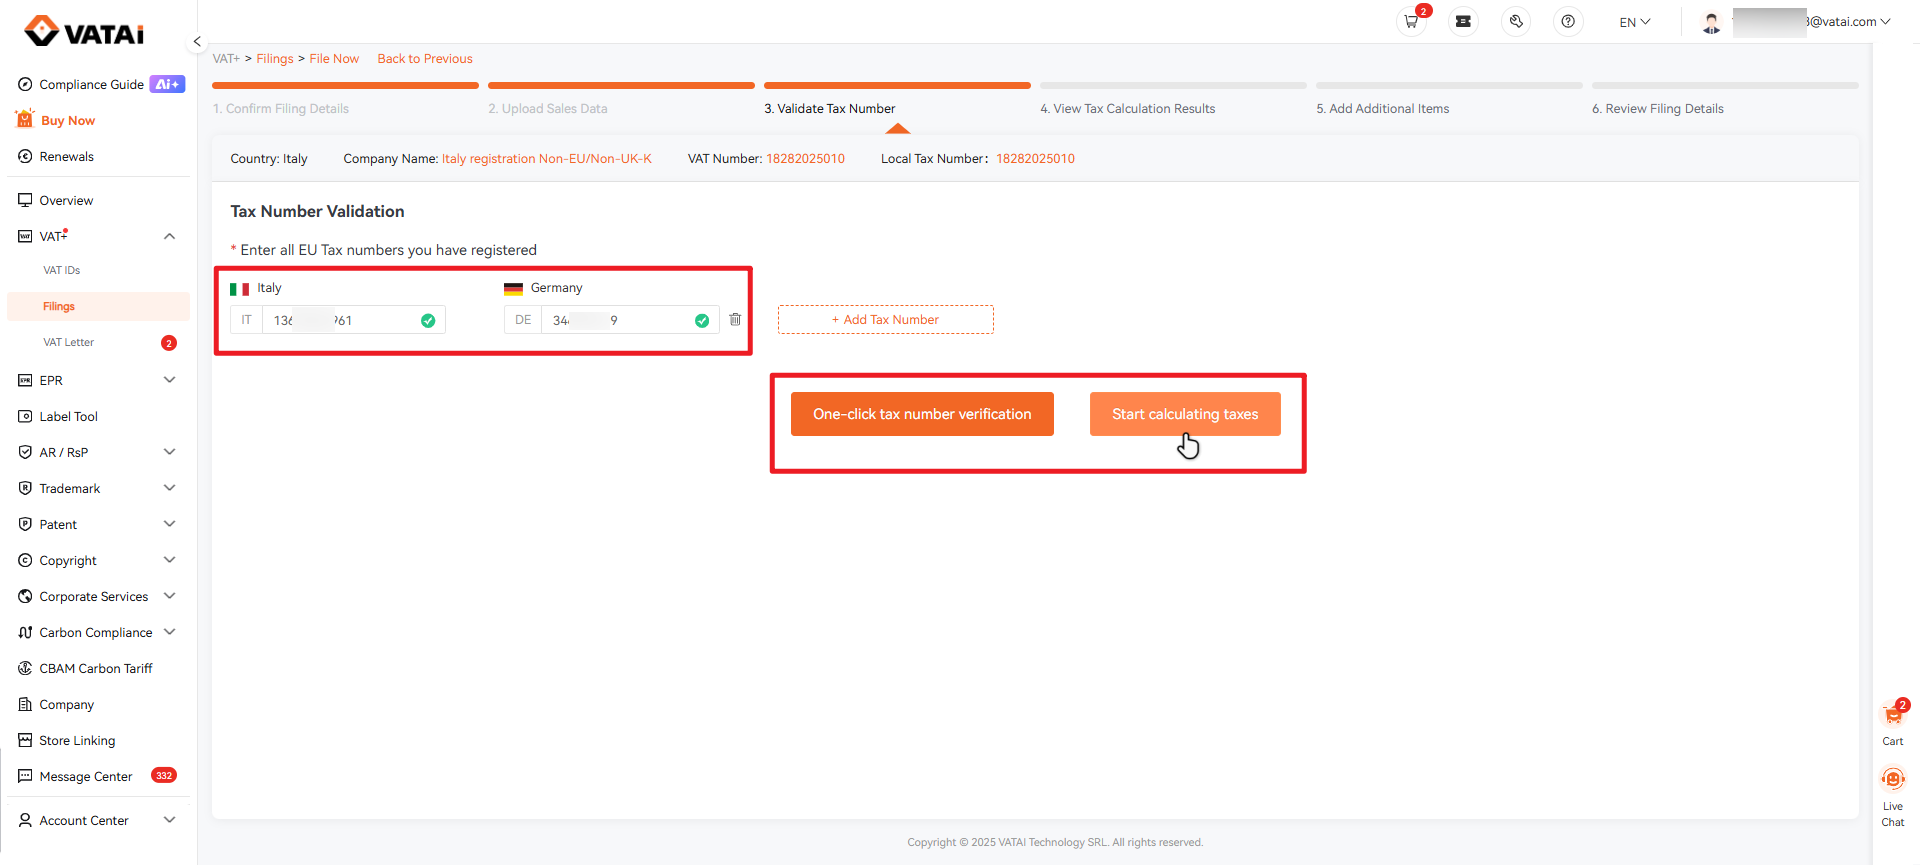Click the floating Cart icon

click(x=1892, y=722)
